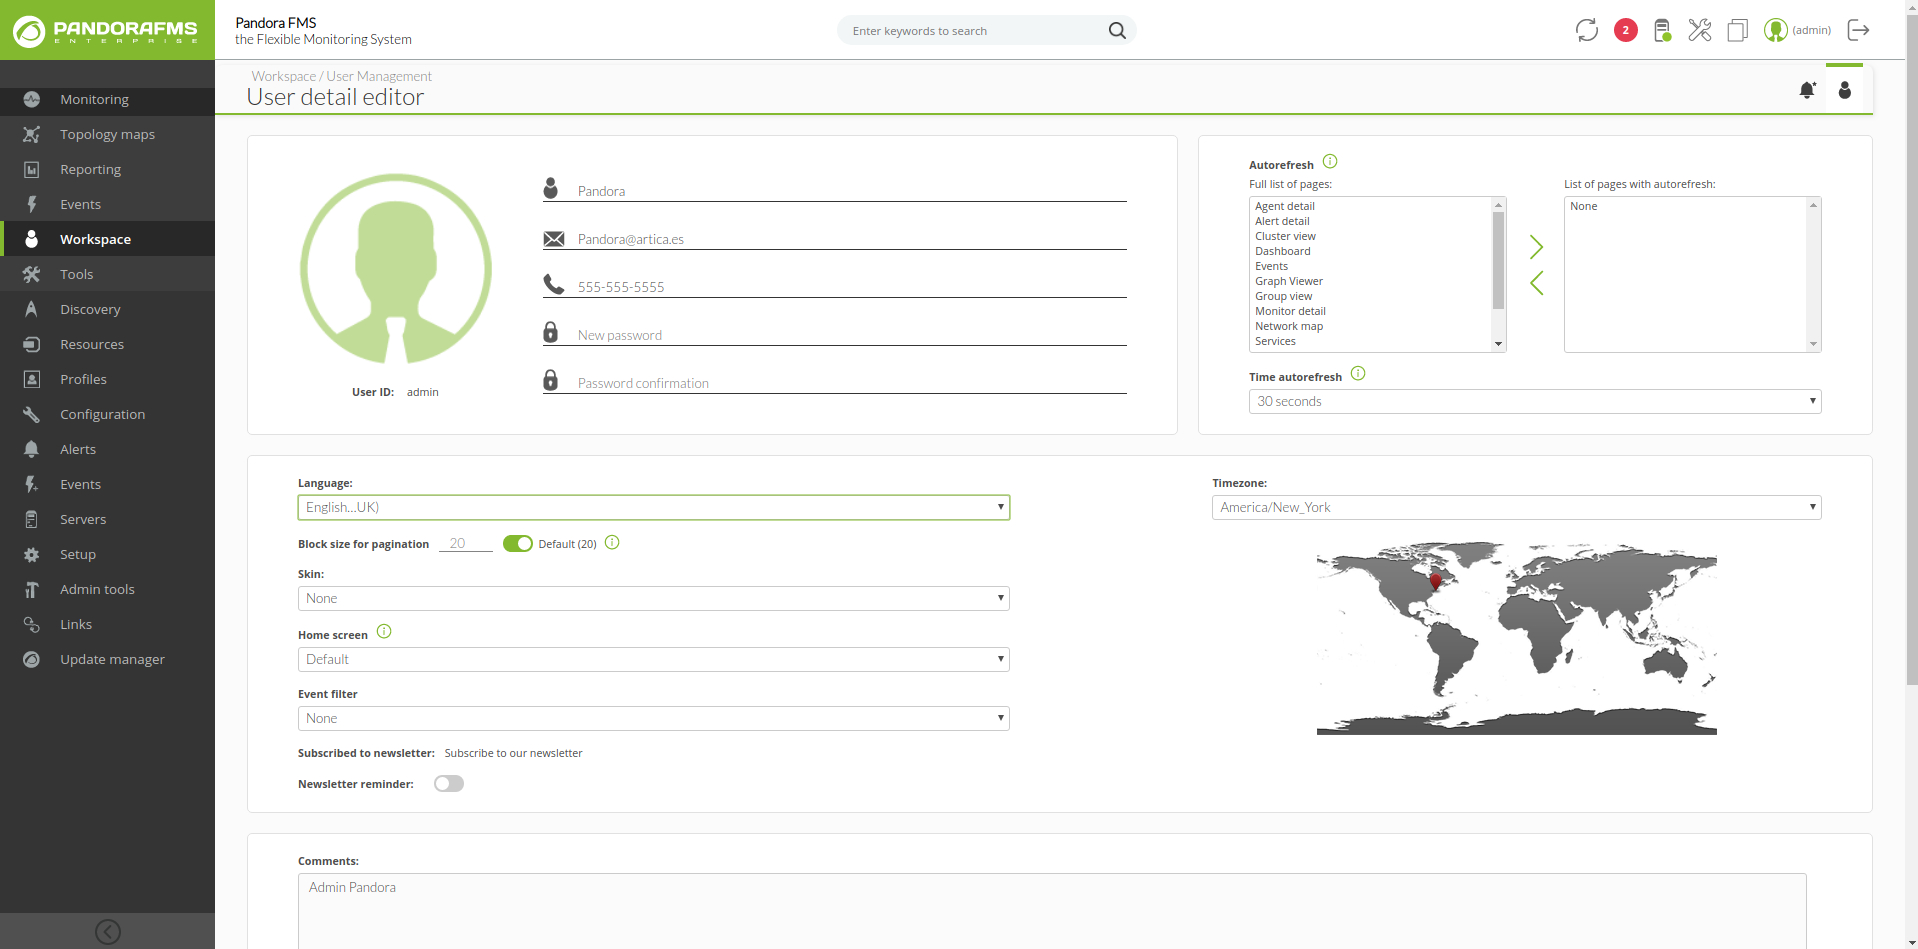Click the Monitoring icon in the sidebar

click(32, 99)
